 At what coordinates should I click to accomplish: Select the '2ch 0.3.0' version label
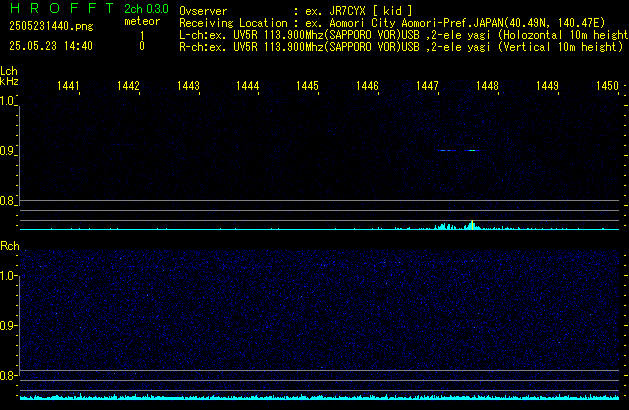pyautogui.click(x=146, y=9)
